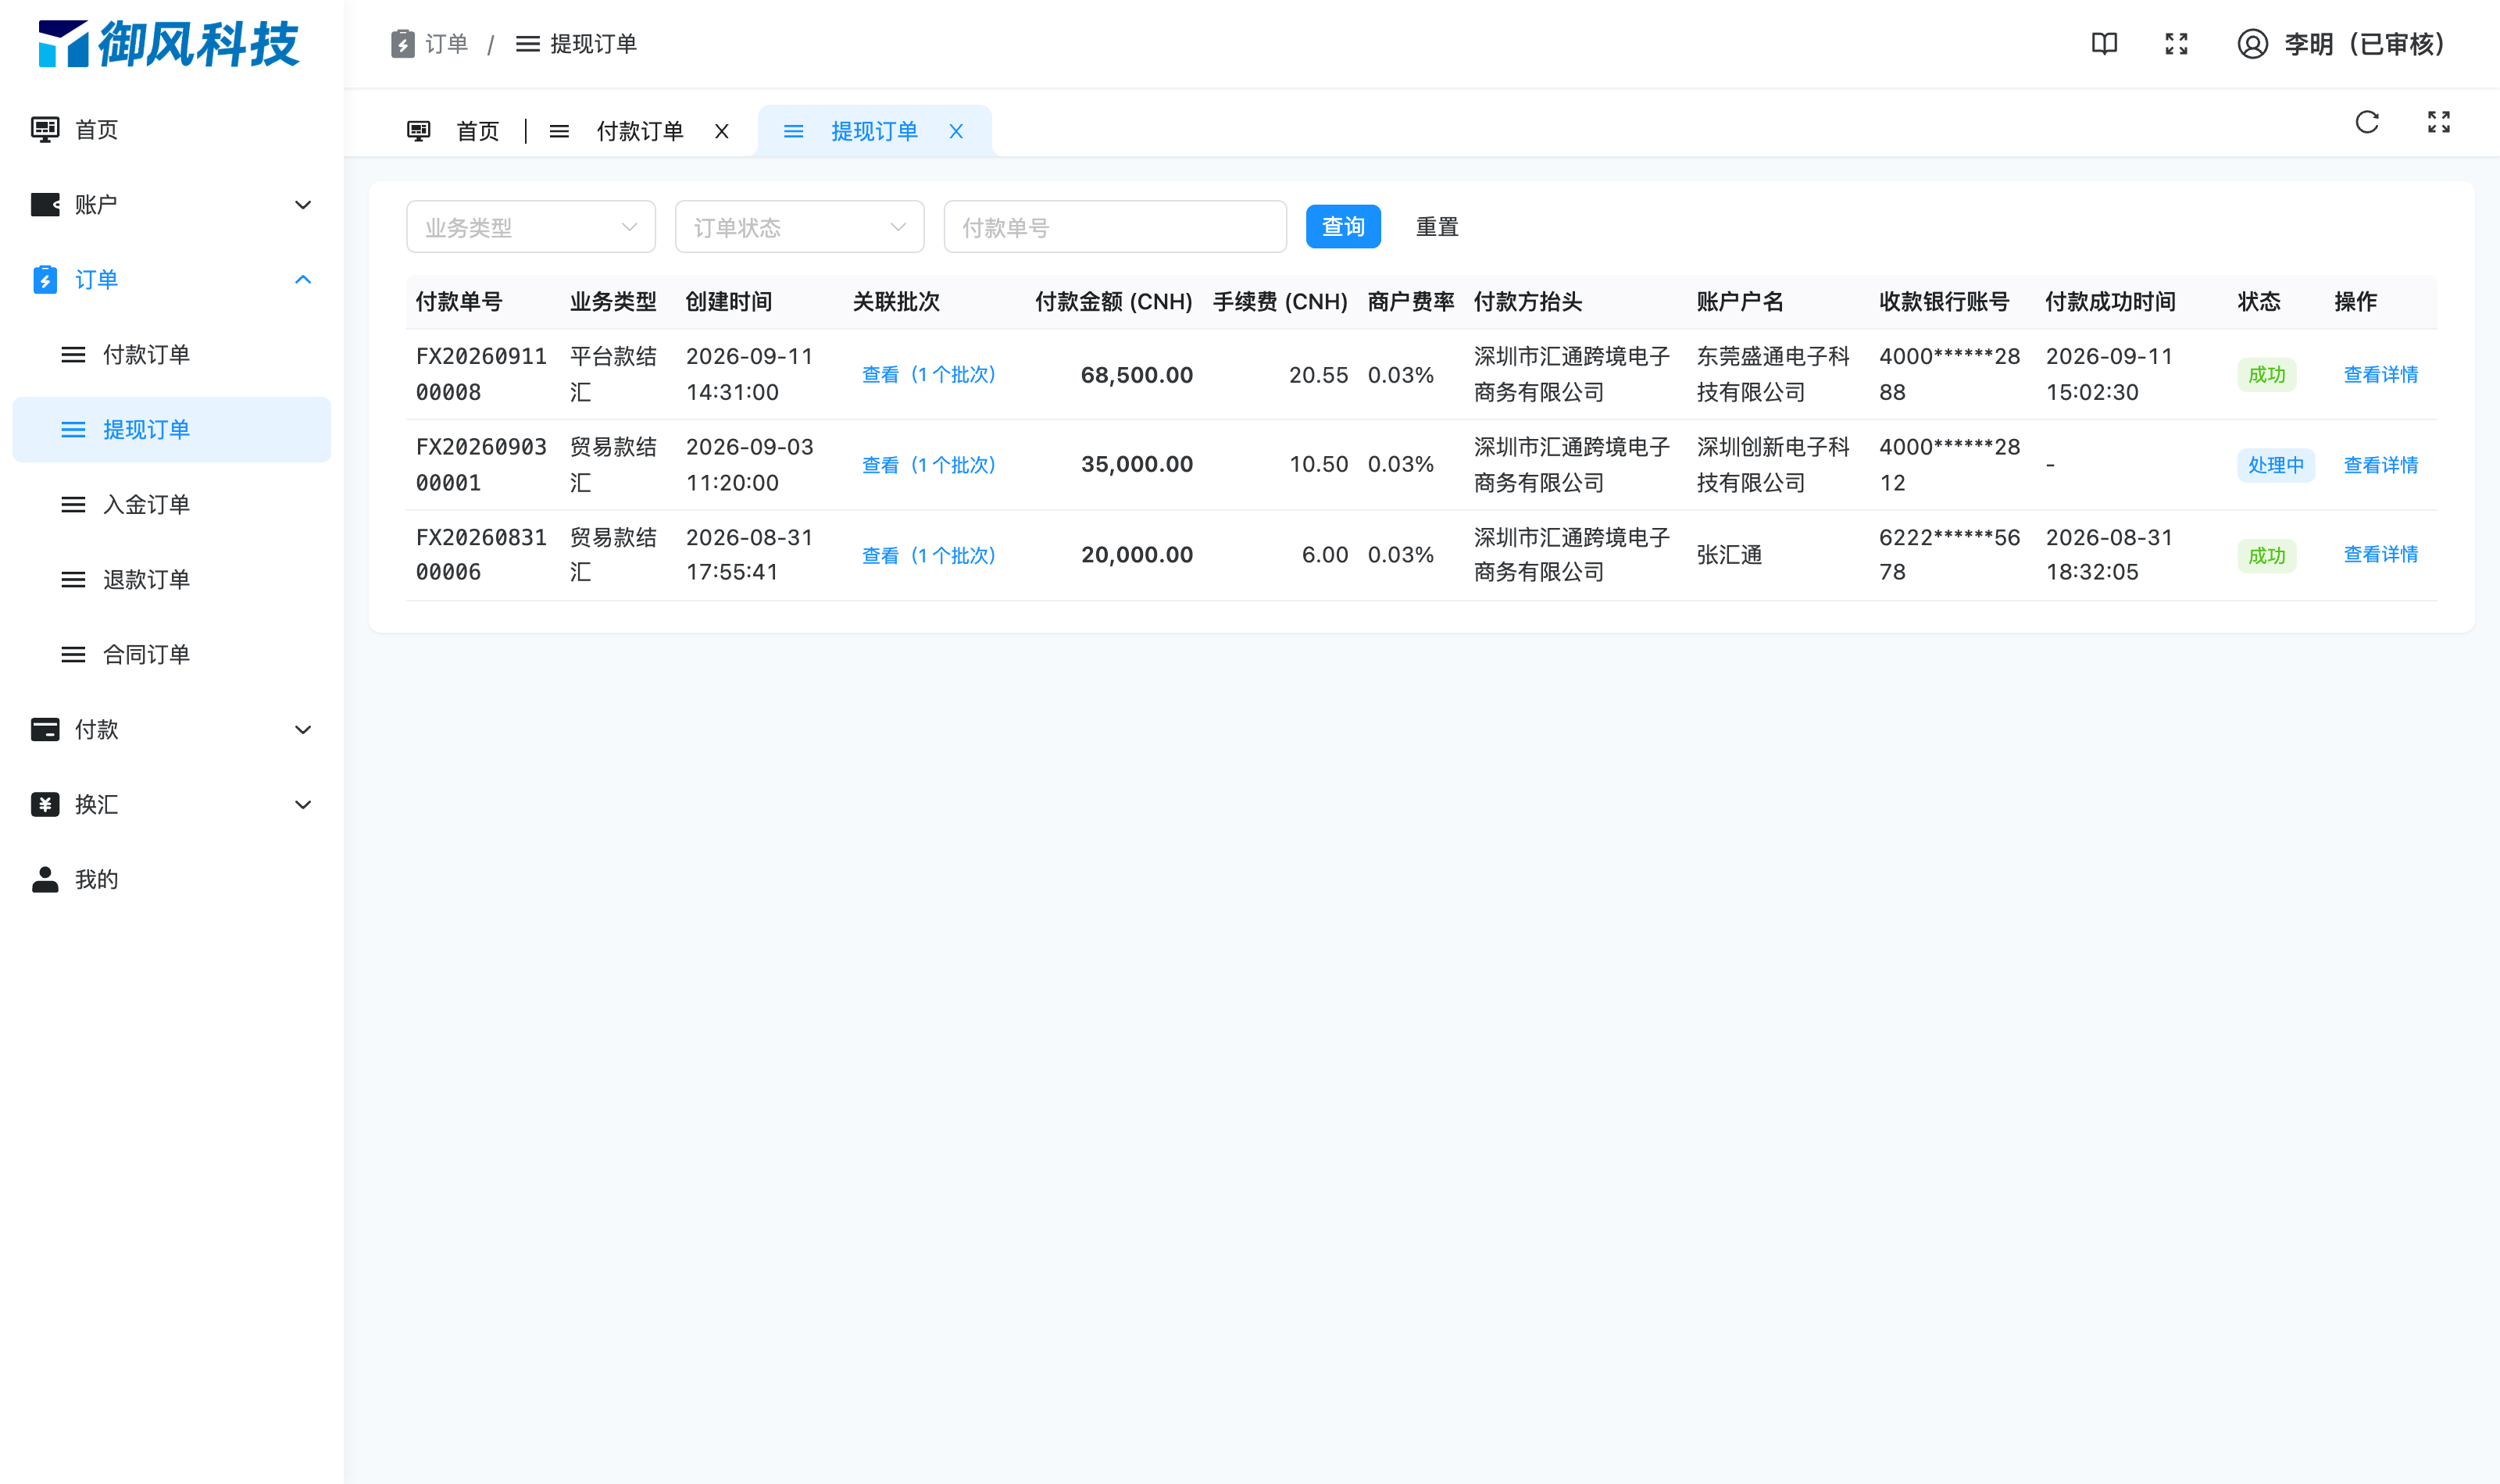
Task: Click the list icon beside 付款订单 sidebar item
Action: pyautogui.click(x=73, y=355)
